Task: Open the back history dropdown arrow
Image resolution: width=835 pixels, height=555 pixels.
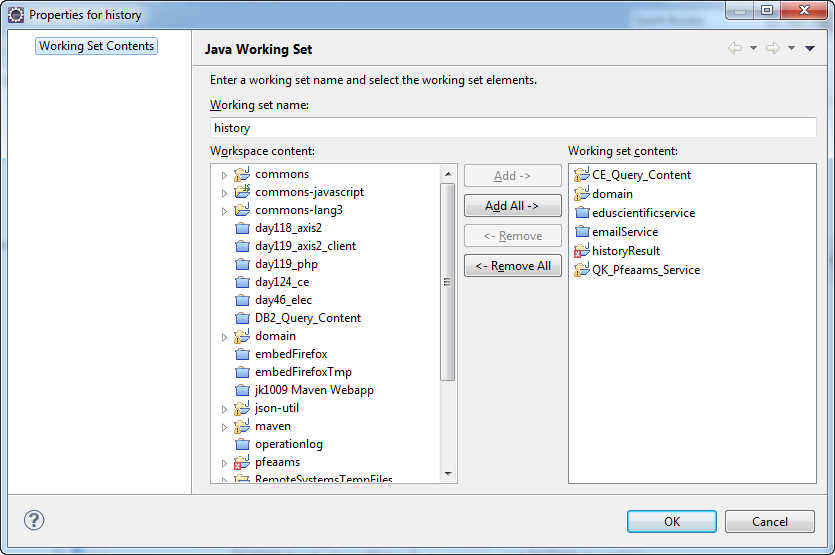Action: (753, 48)
